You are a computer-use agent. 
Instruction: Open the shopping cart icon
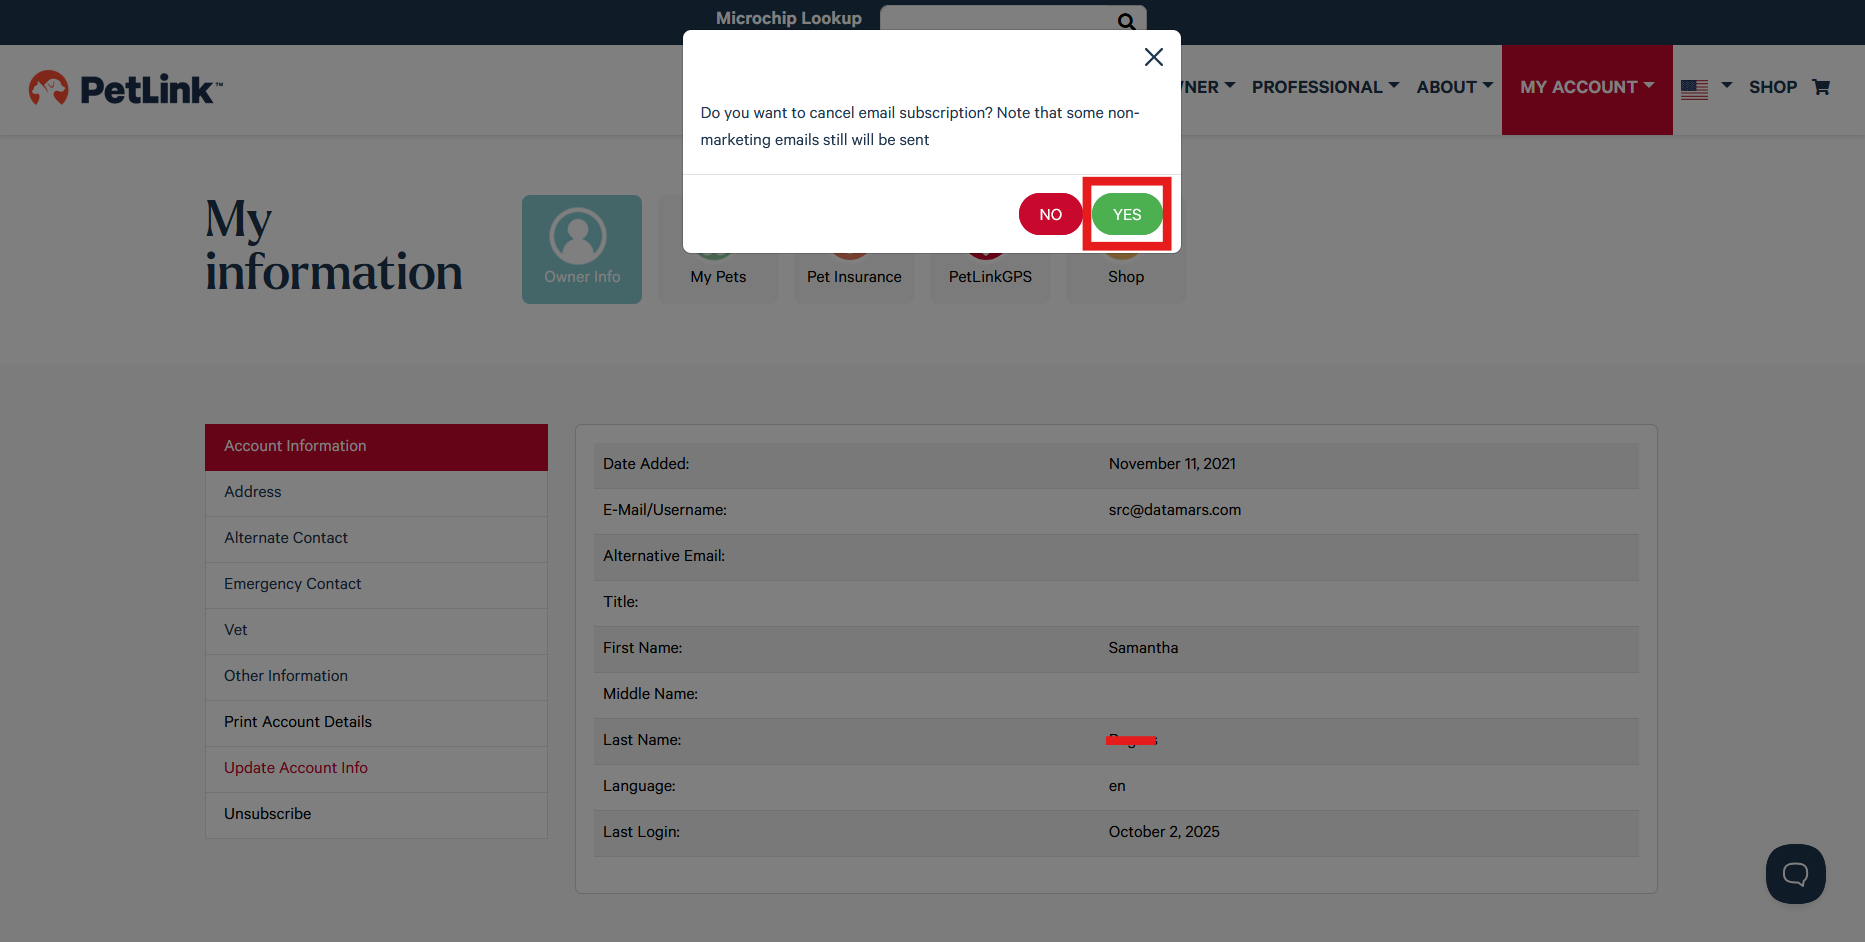click(1821, 87)
